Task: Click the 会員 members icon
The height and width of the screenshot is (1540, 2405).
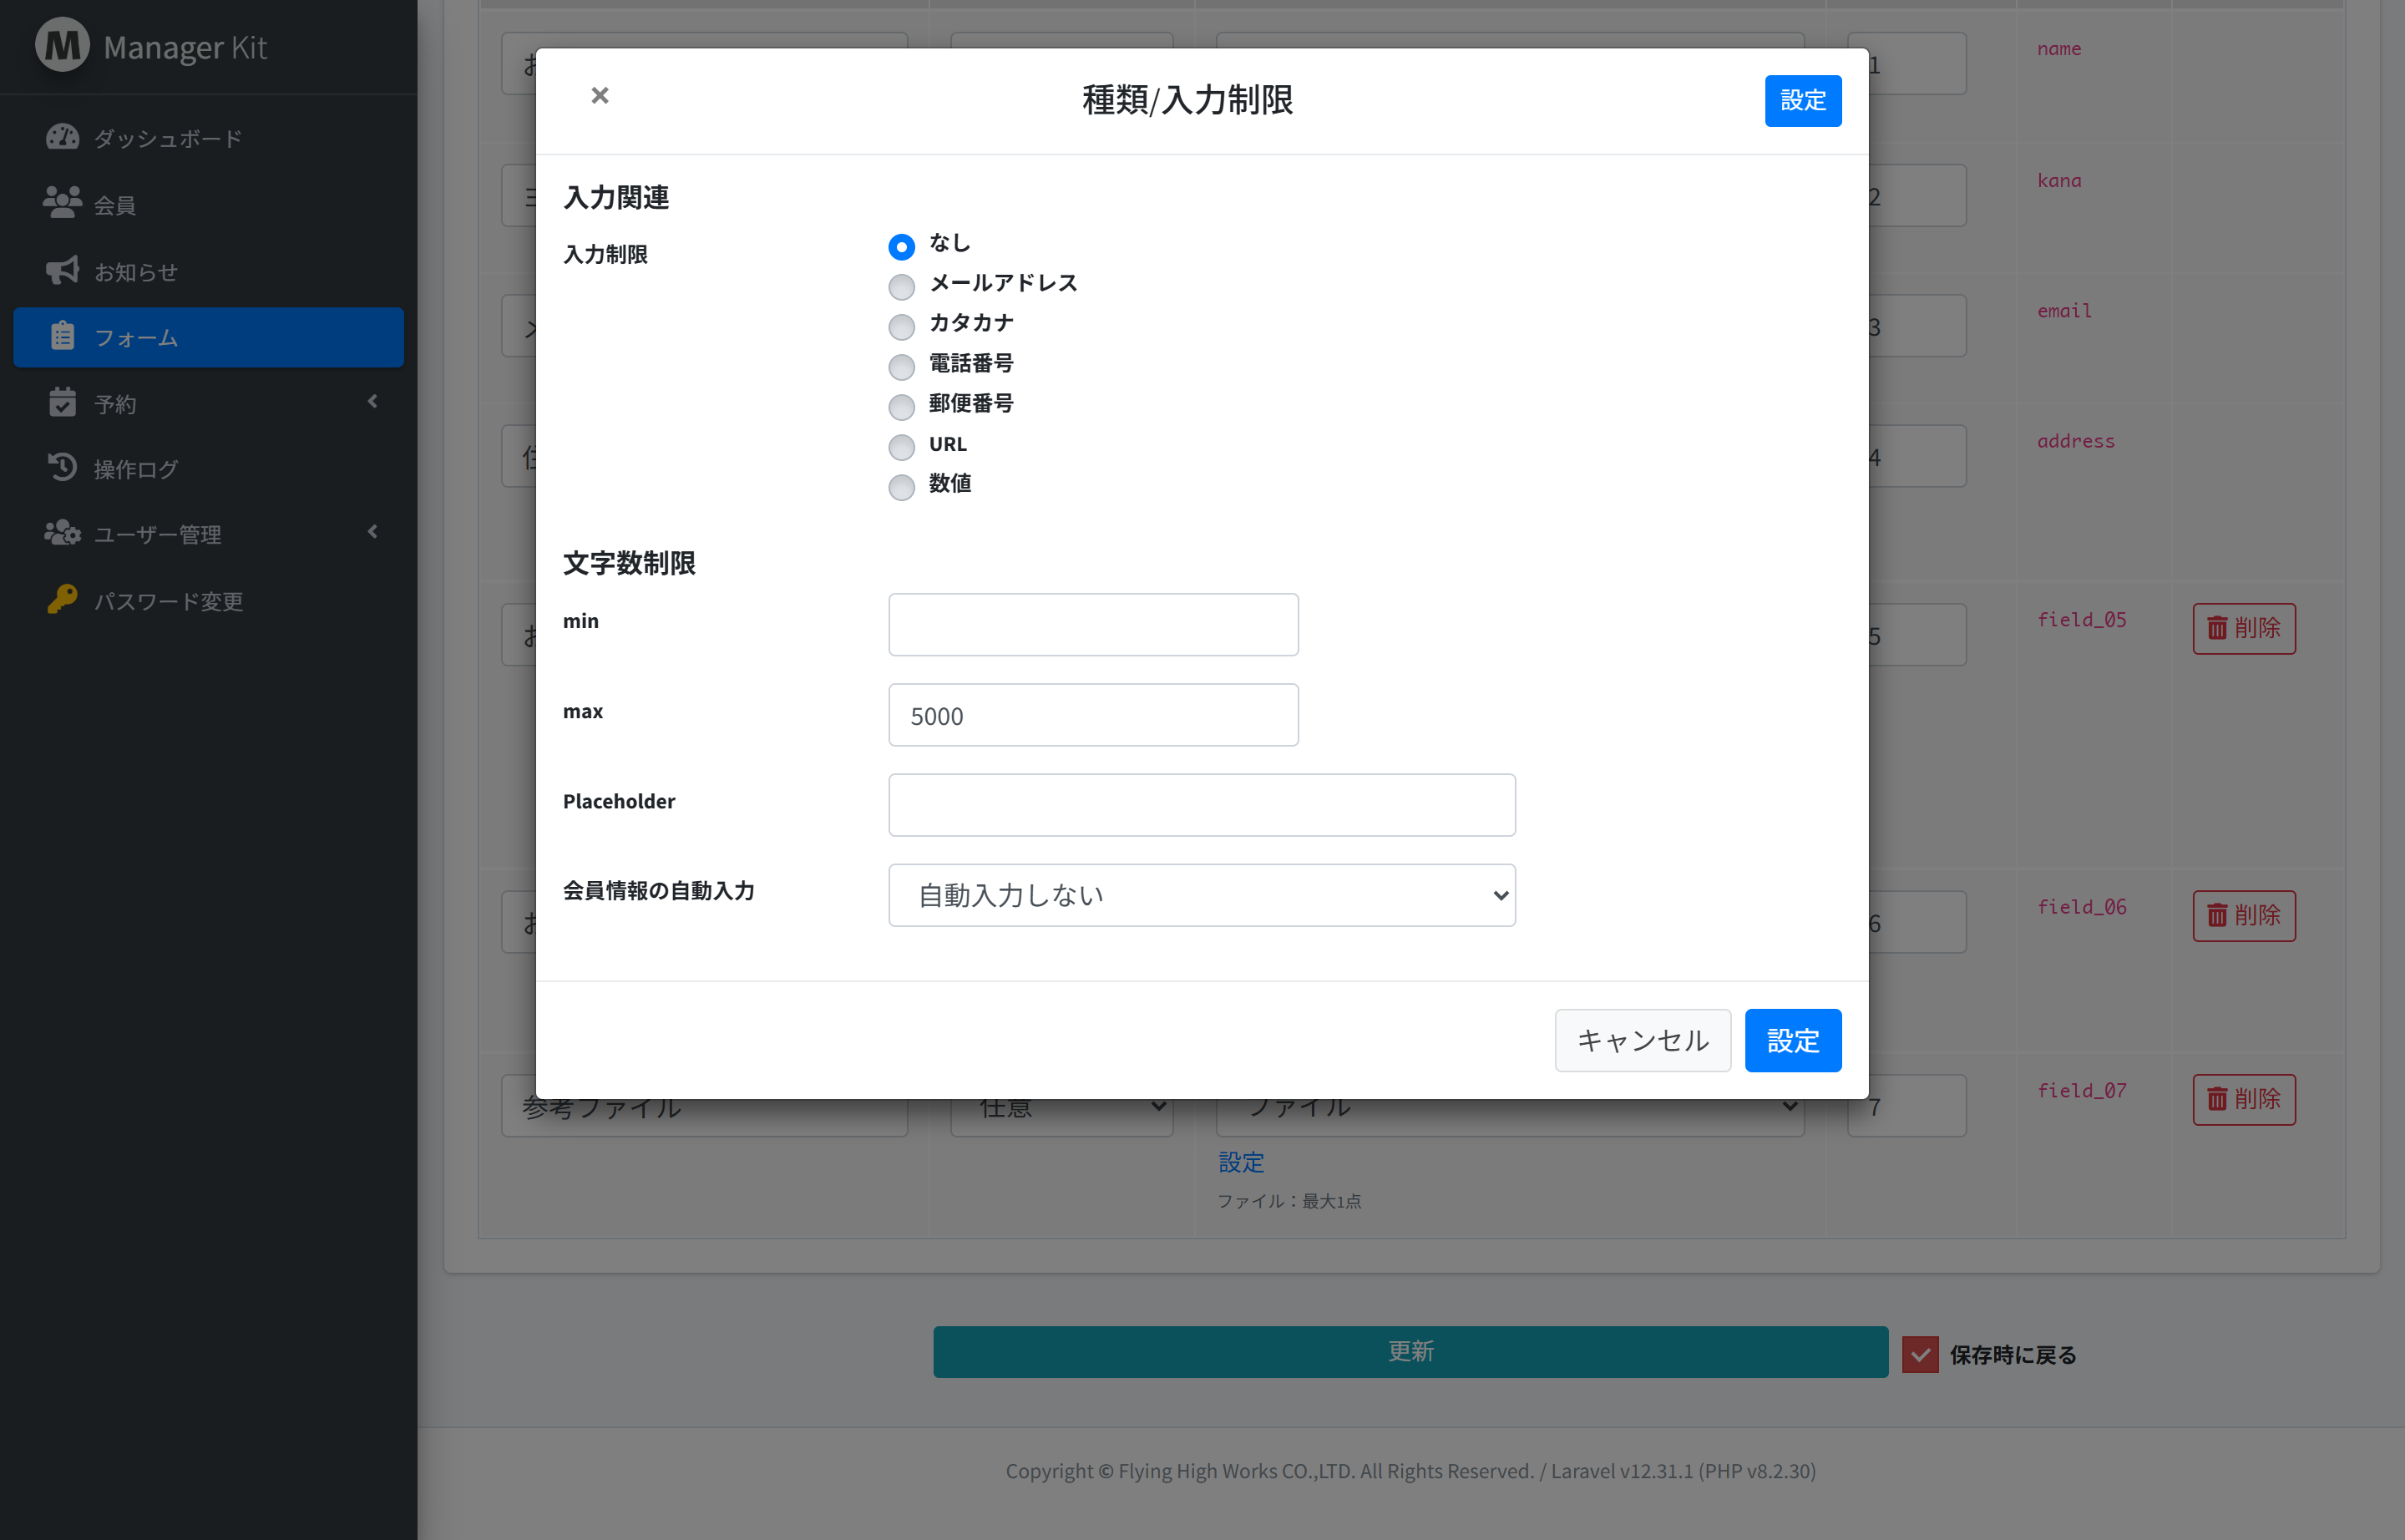Action: (62, 203)
